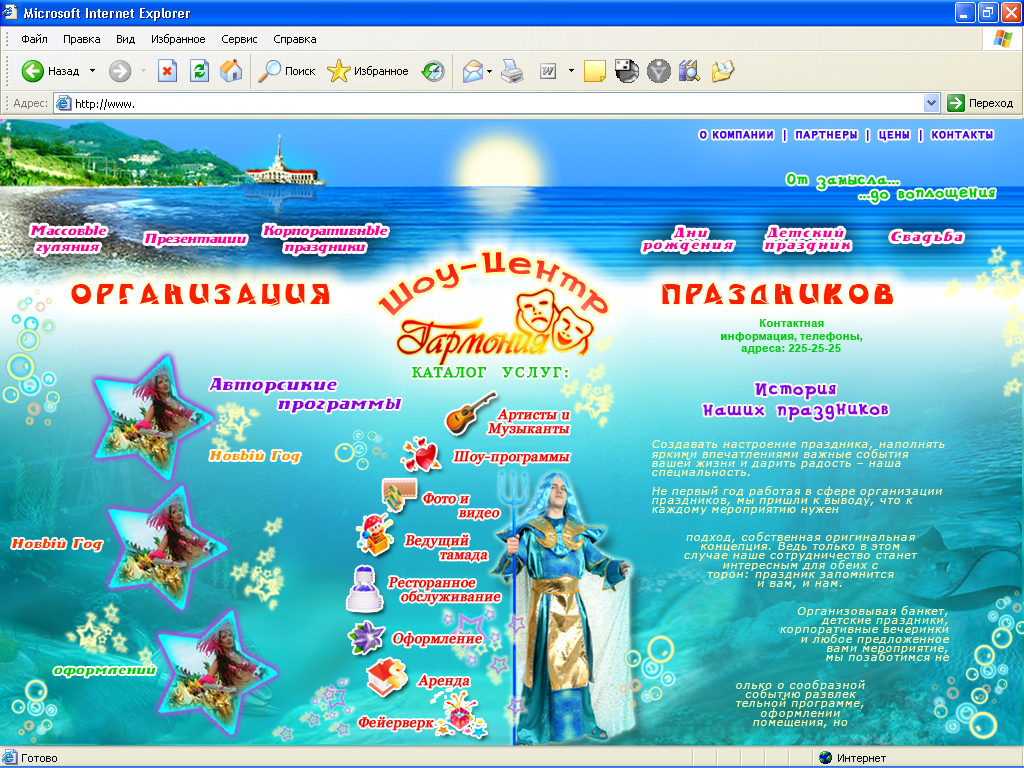Open the Избранное favorites star

(x=368, y=71)
